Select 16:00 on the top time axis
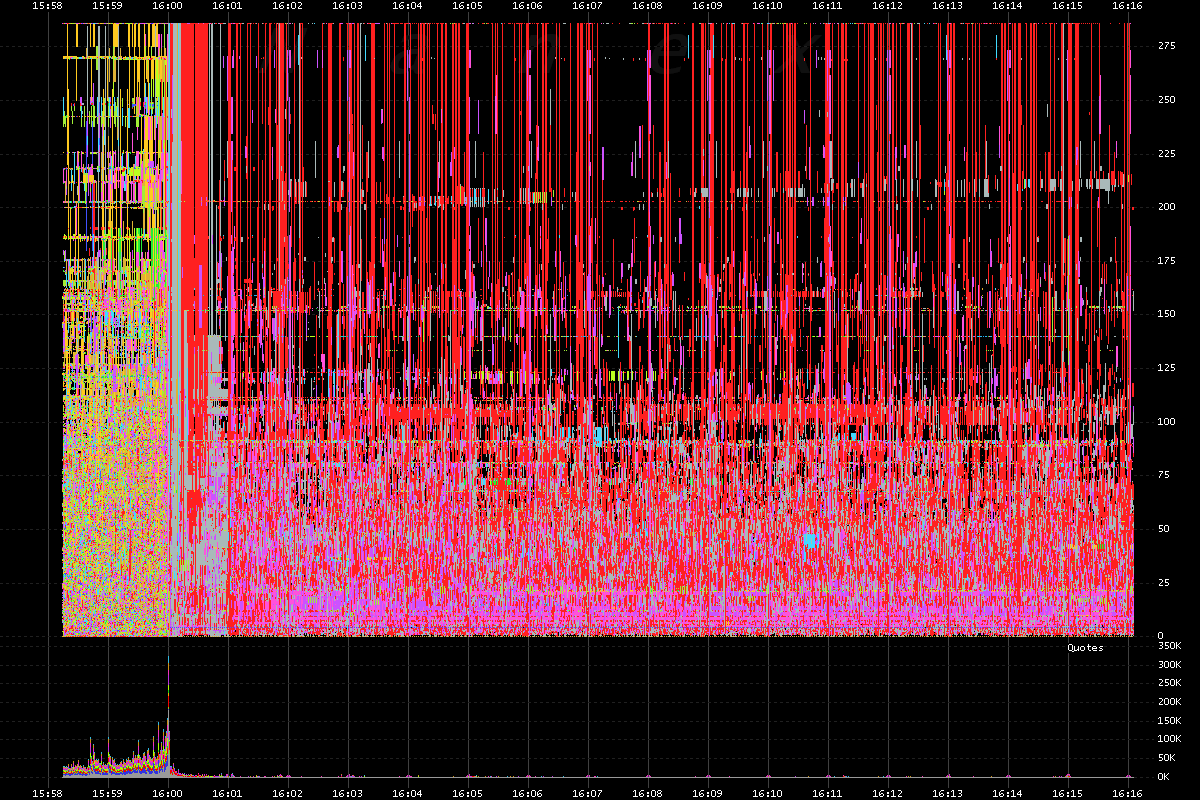The width and height of the screenshot is (1200, 800). click(x=167, y=6)
